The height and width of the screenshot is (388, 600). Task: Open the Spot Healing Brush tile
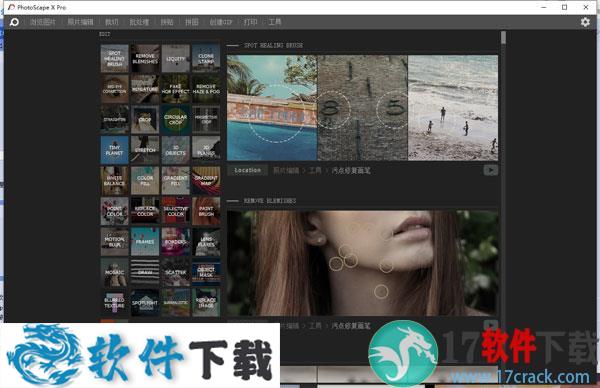[x=114, y=58]
